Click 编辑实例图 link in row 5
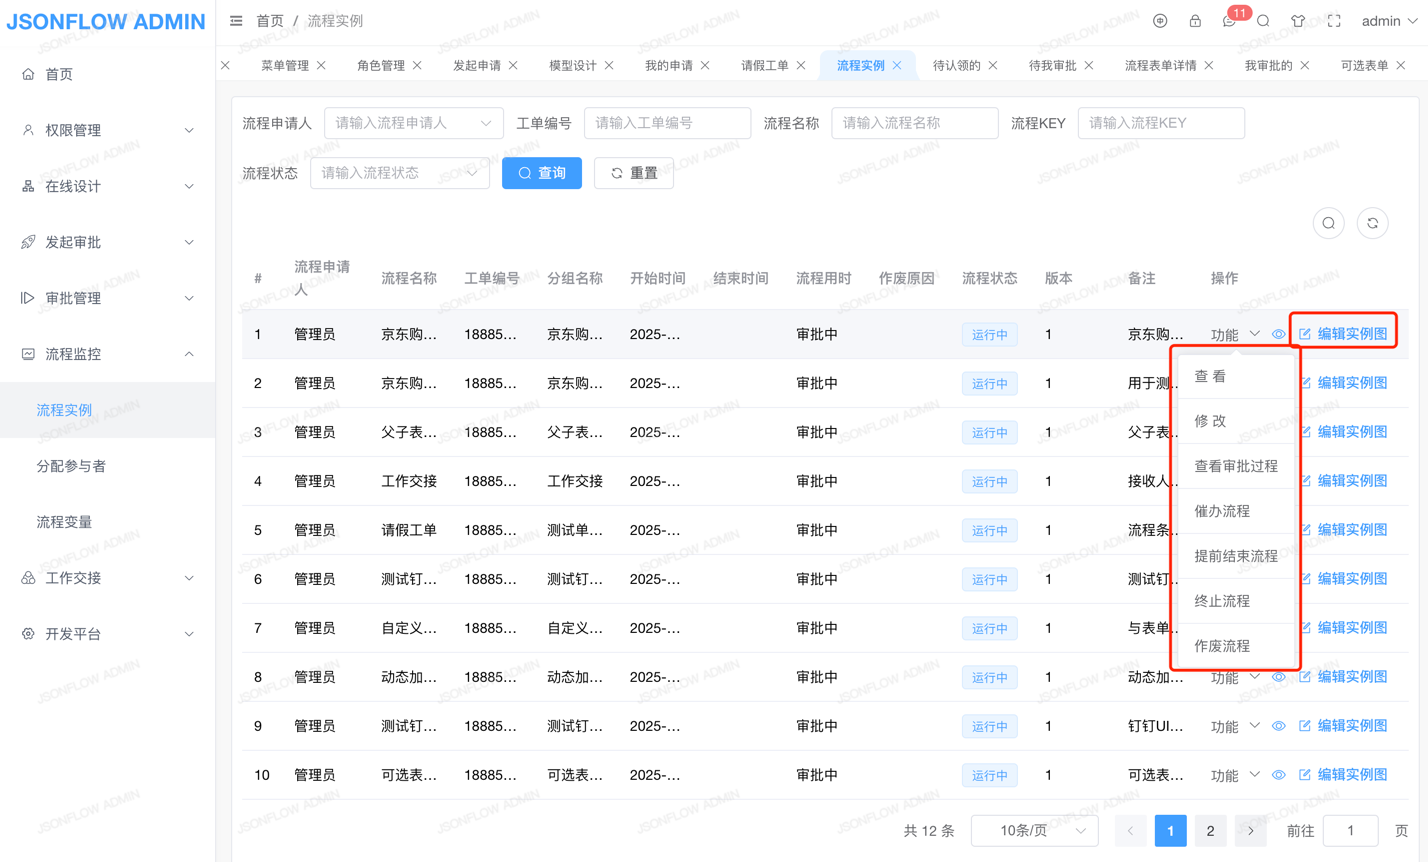 (1351, 530)
